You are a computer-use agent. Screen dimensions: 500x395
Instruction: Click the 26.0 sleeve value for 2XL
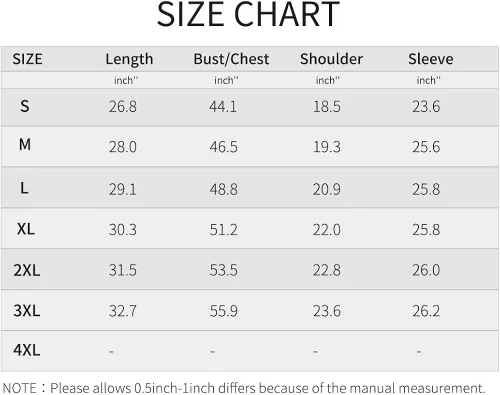(x=426, y=270)
